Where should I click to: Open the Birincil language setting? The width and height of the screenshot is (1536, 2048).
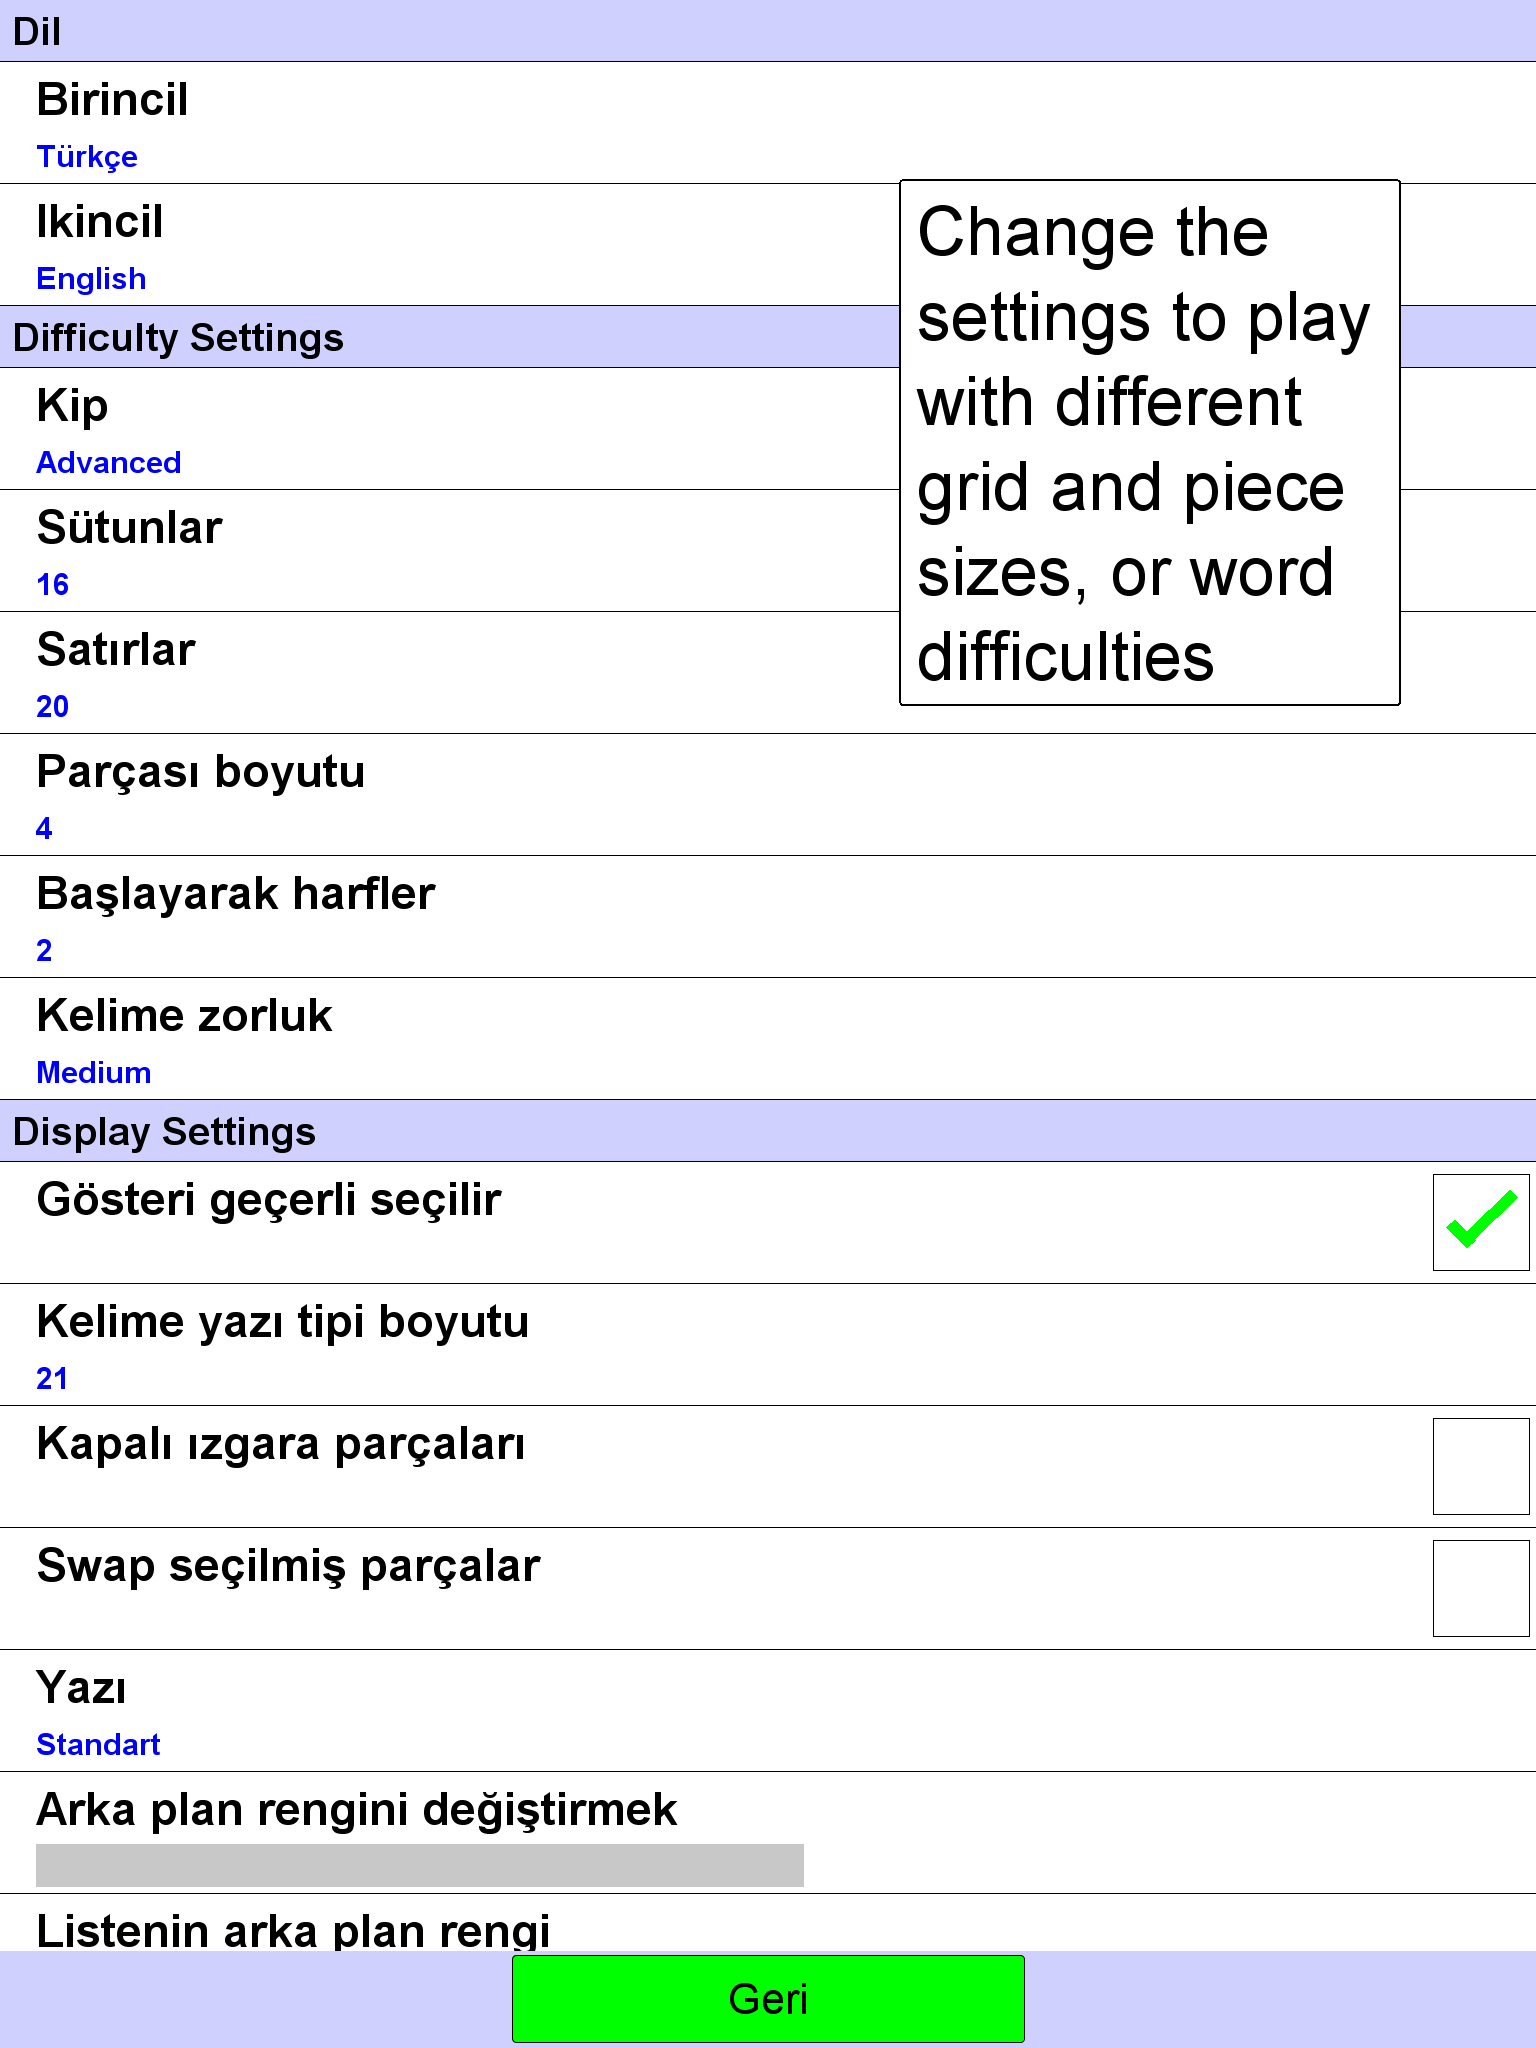pos(768,123)
